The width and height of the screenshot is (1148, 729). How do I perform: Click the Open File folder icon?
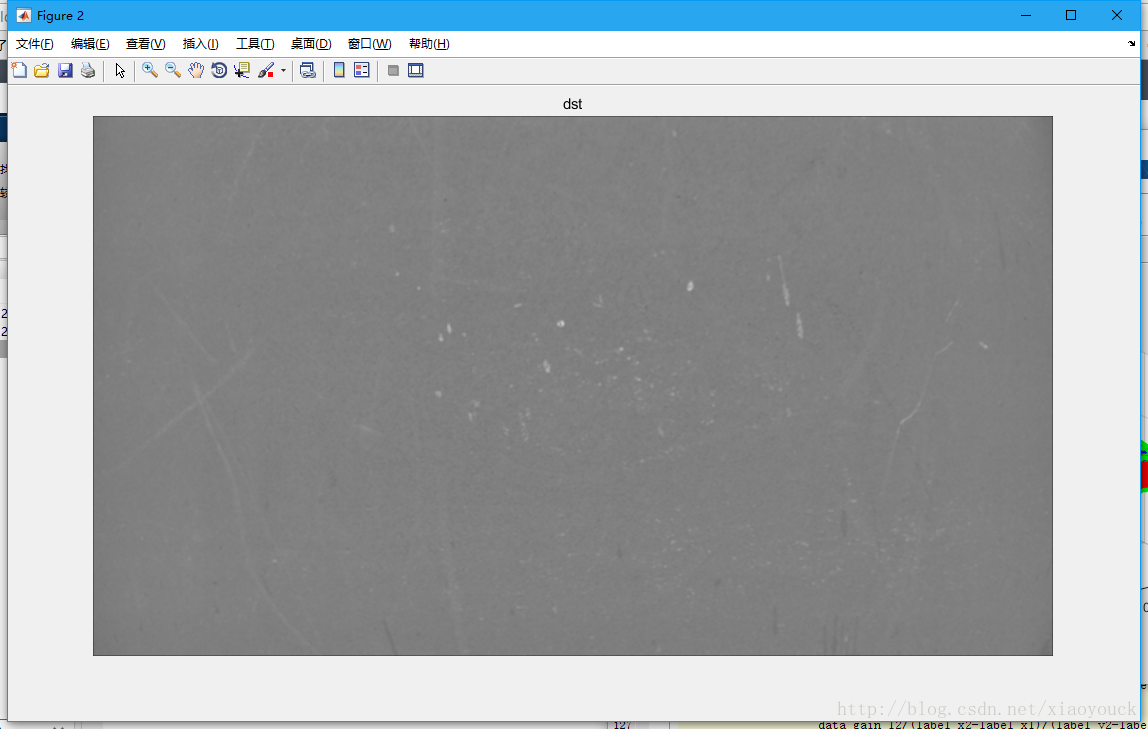point(42,70)
